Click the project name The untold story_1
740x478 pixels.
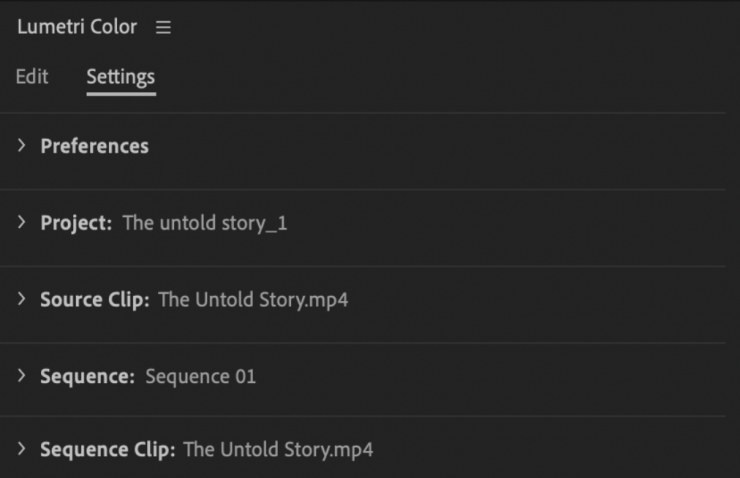(205, 223)
